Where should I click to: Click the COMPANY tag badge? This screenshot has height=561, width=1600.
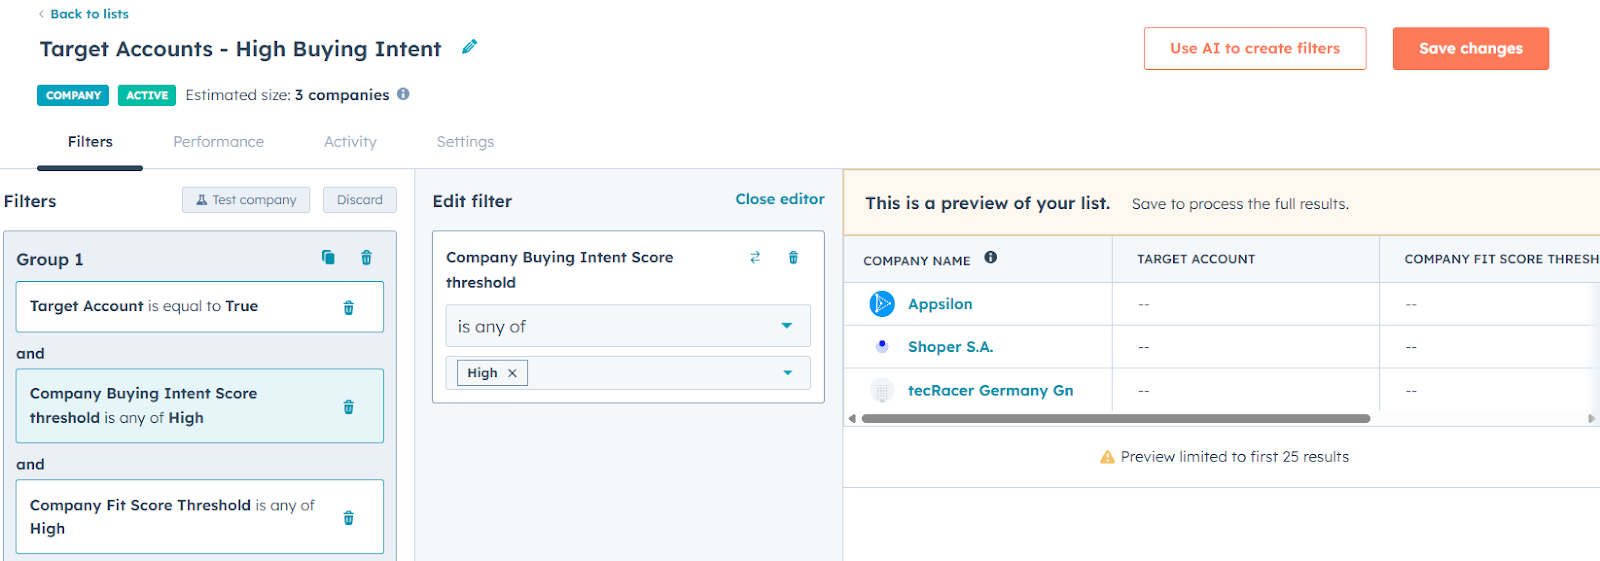pyautogui.click(x=73, y=95)
